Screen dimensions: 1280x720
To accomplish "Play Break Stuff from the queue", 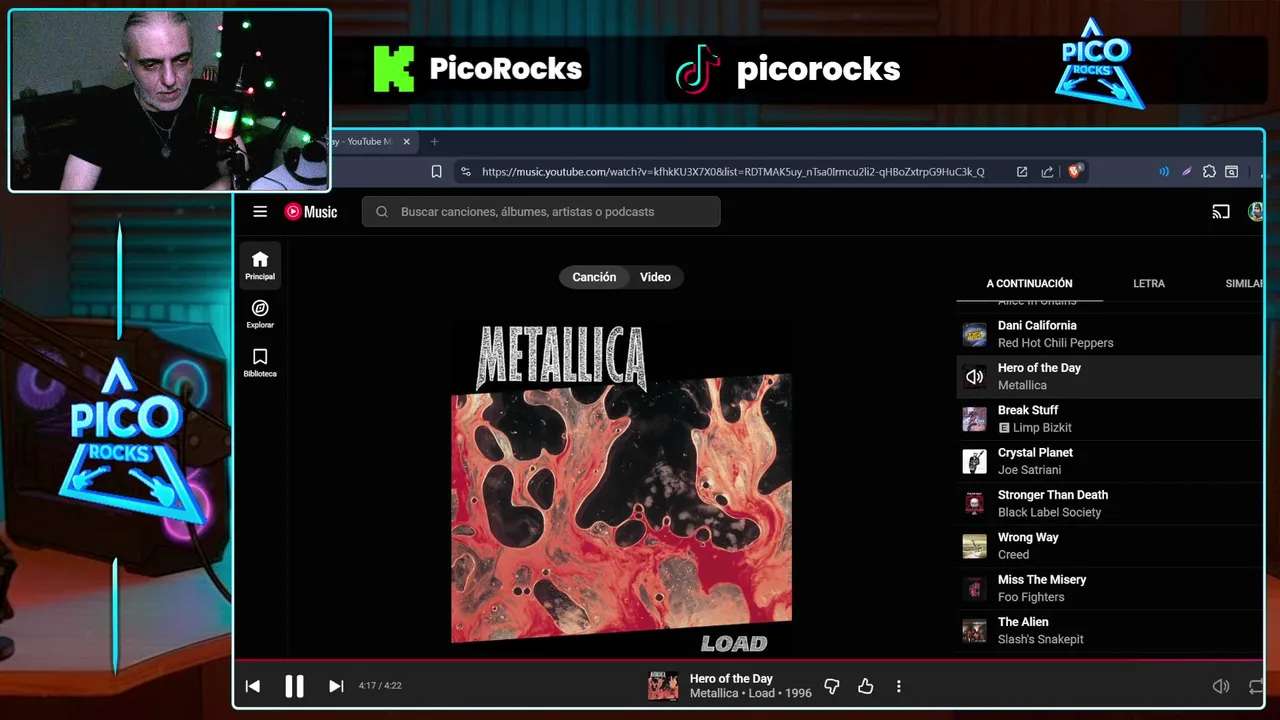I will (x=1110, y=419).
